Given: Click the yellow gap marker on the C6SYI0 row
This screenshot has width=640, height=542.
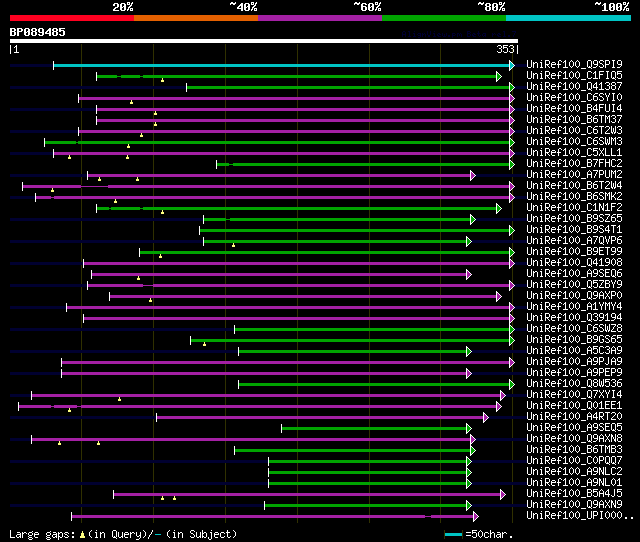Looking at the screenshot, I should (131, 102).
